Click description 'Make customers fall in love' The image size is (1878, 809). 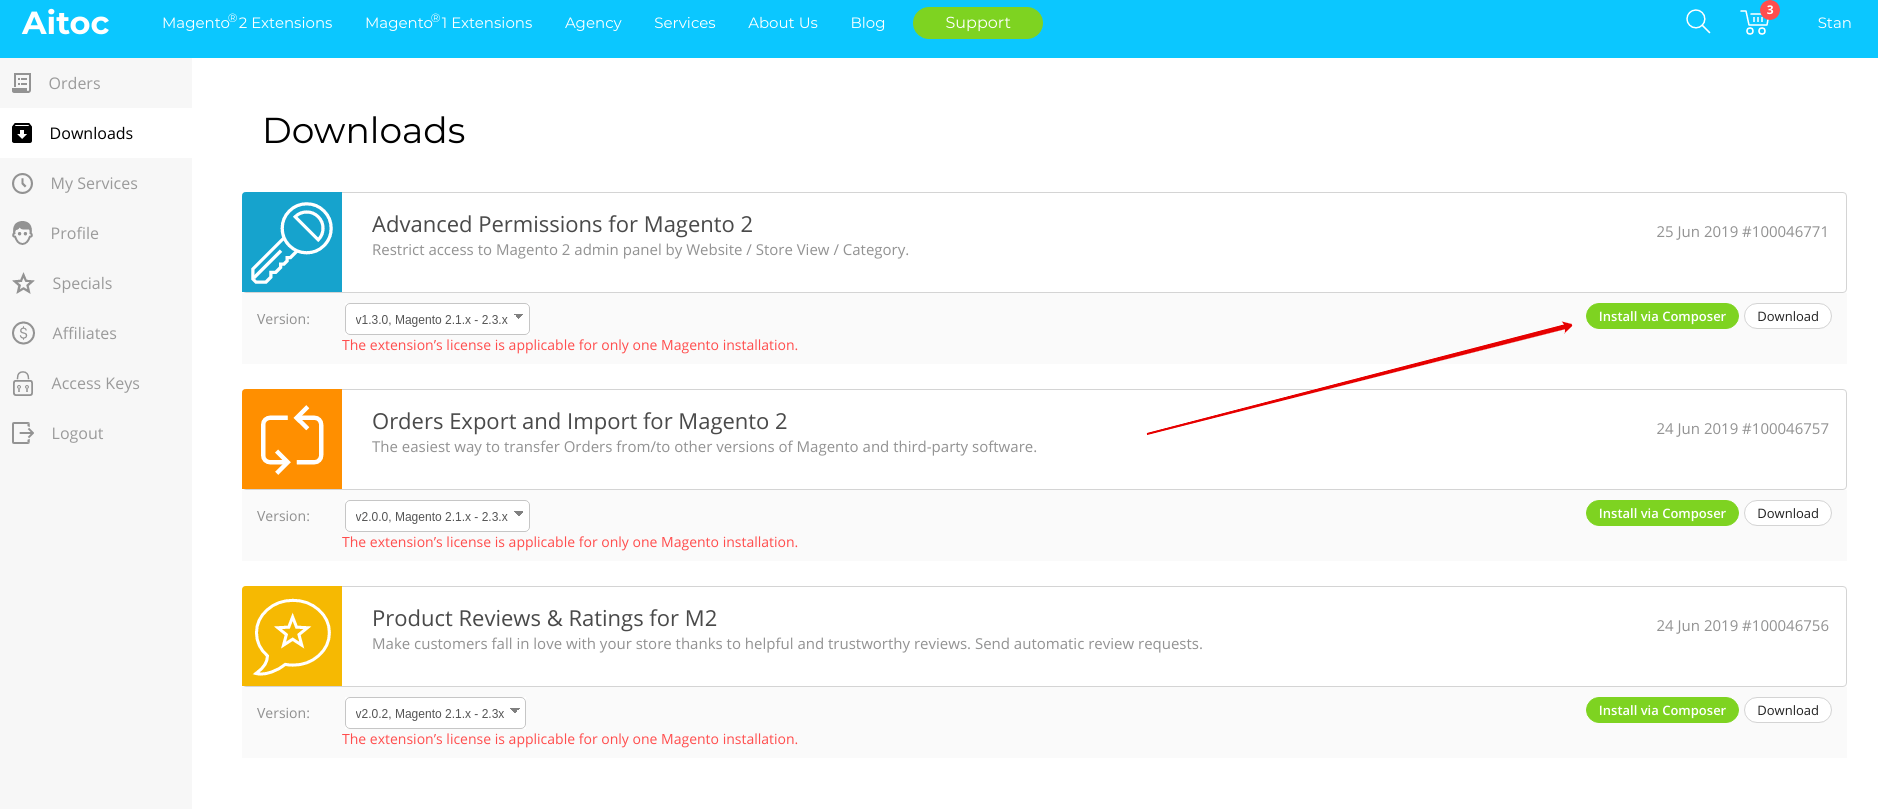pos(787,644)
